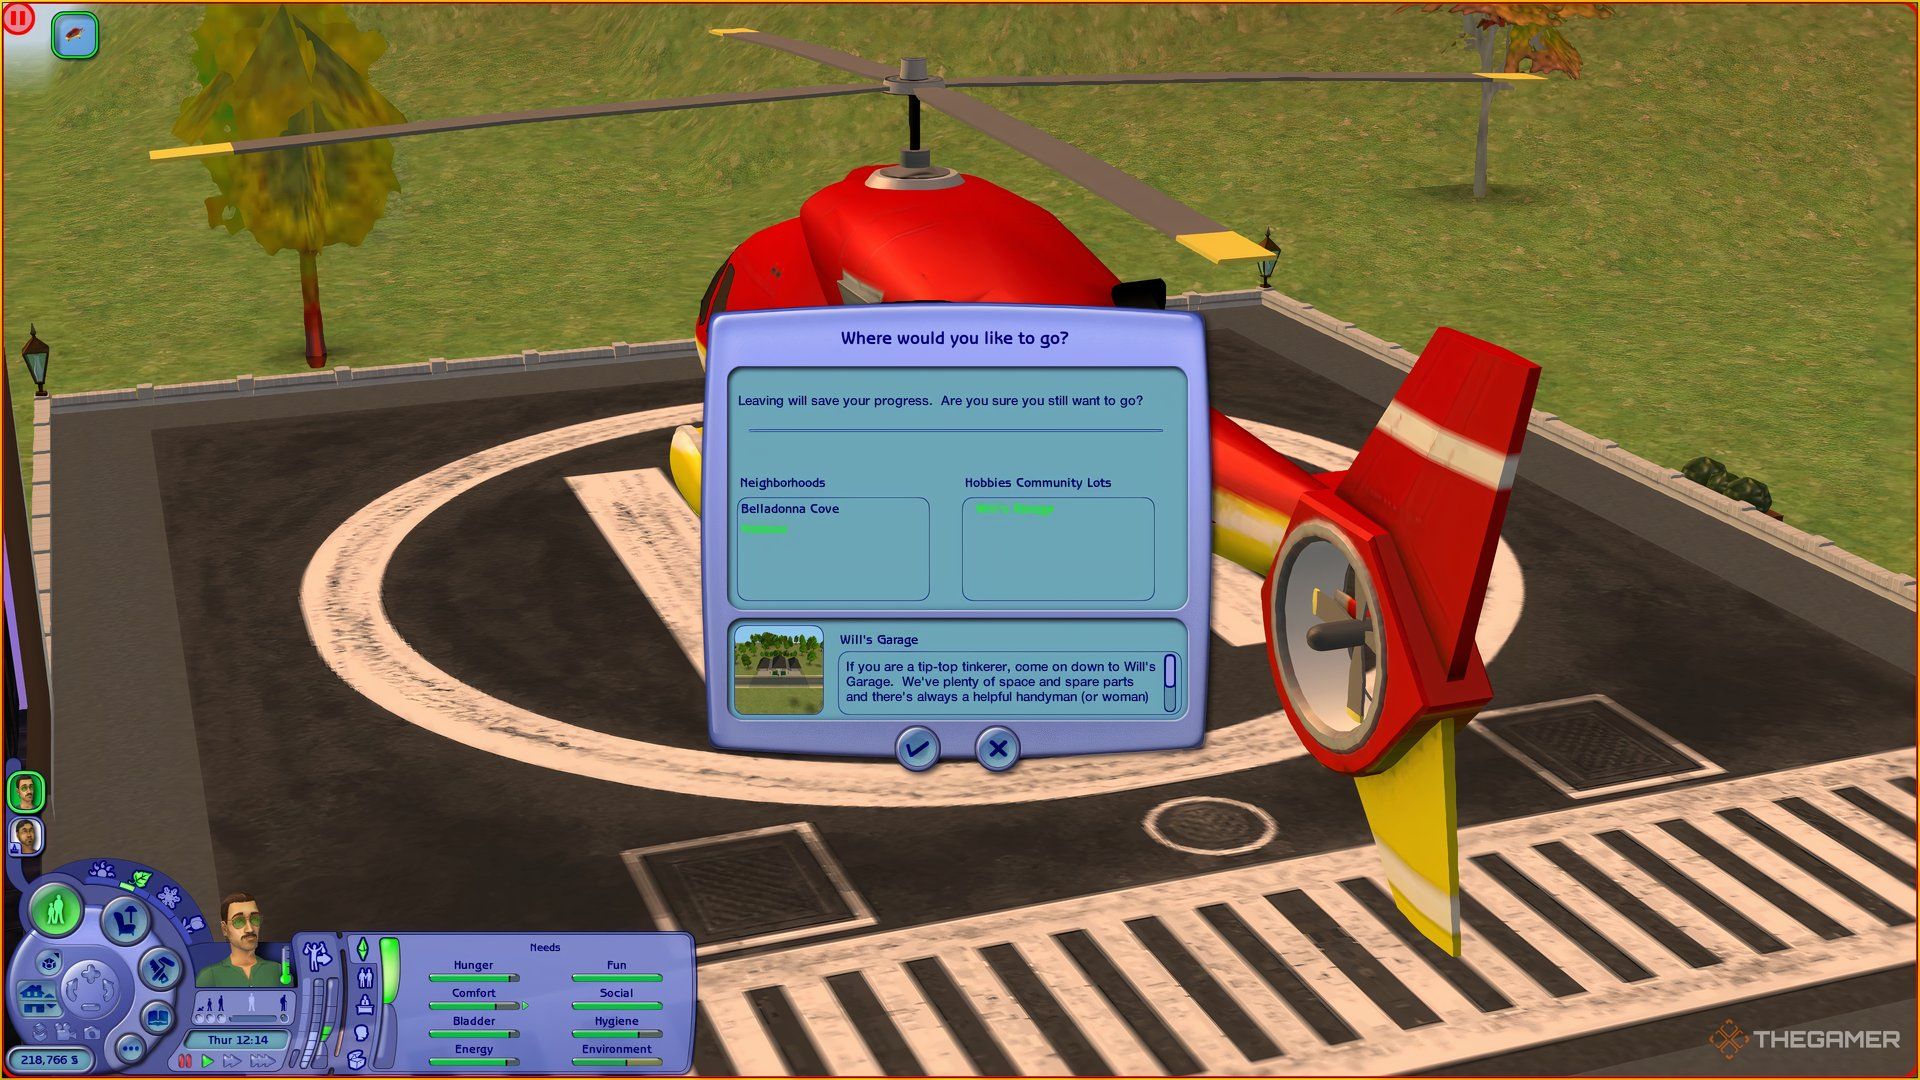Switch to Live mode
This screenshot has height=1080, width=1920.
coord(55,910)
